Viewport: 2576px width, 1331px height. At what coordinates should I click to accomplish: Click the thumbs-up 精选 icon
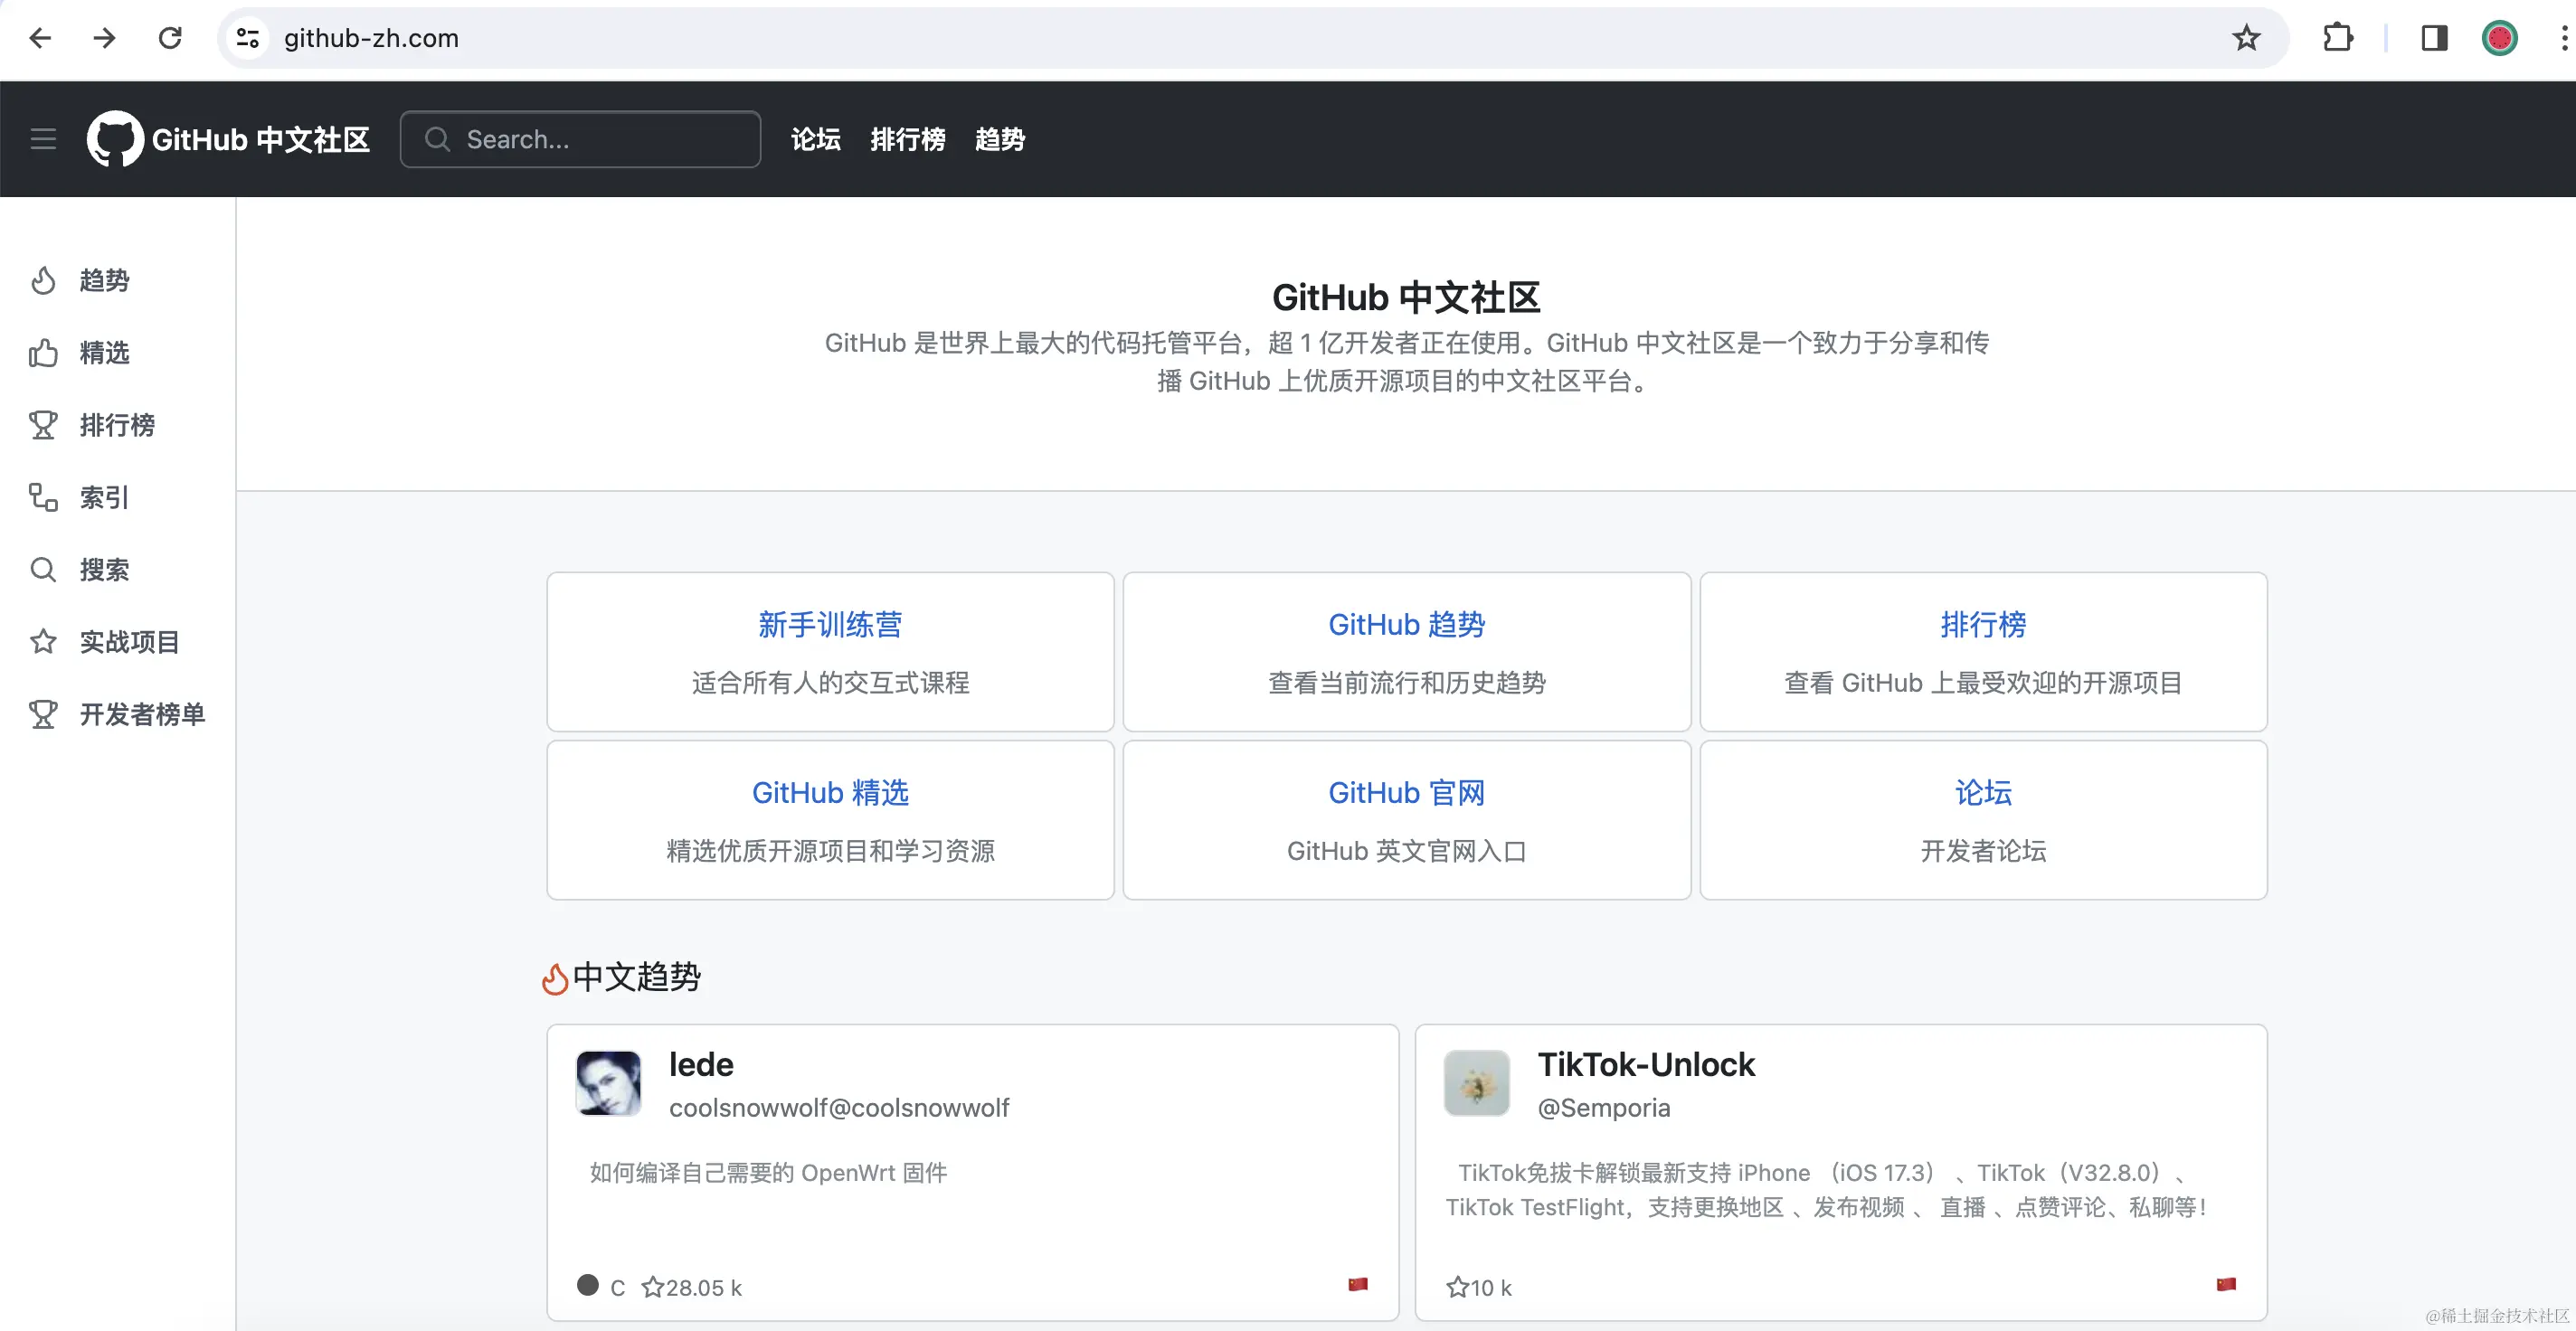coord(43,353)
